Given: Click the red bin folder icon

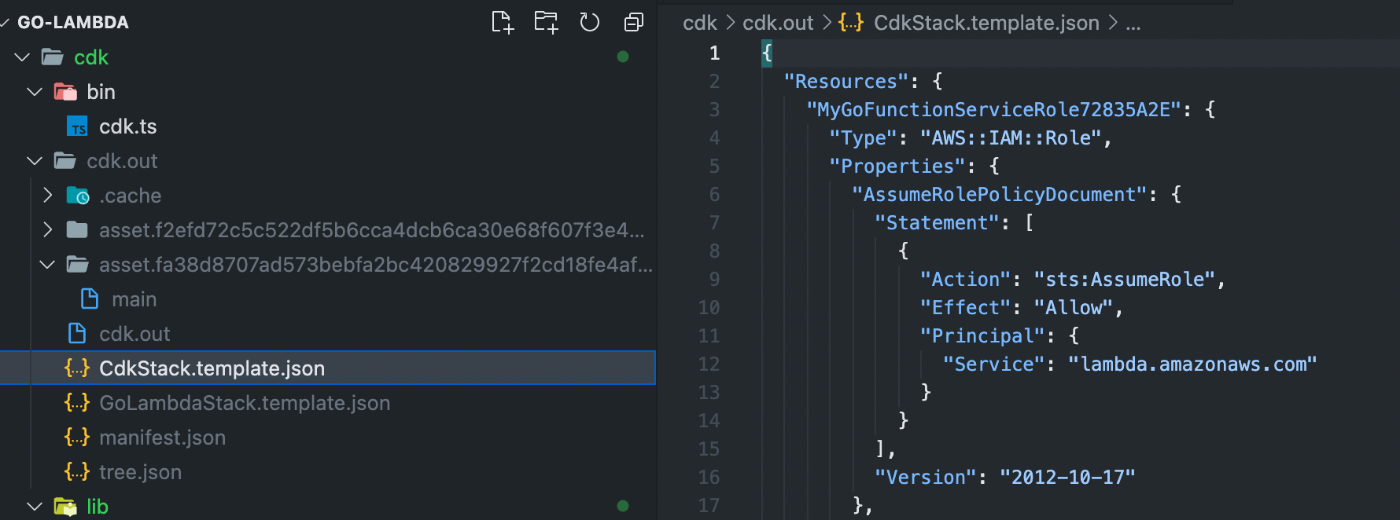Looking at the screenshot, I should (x=65, y=92).
